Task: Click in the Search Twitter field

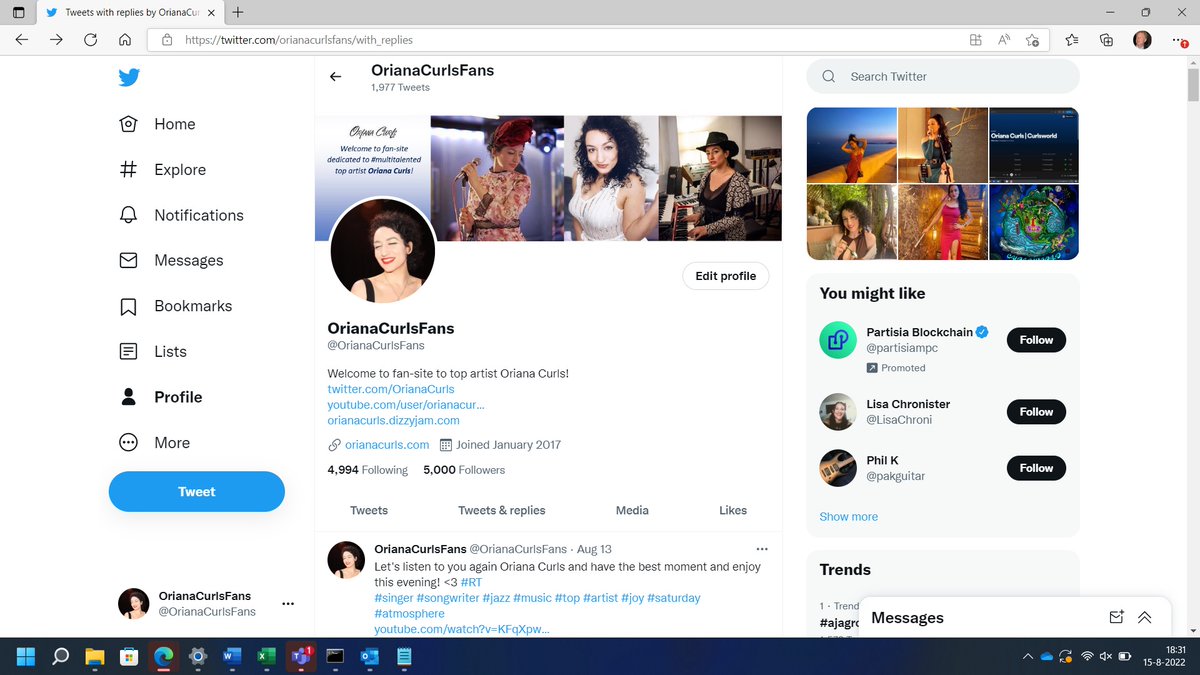Action: click(x=943, y=76)
